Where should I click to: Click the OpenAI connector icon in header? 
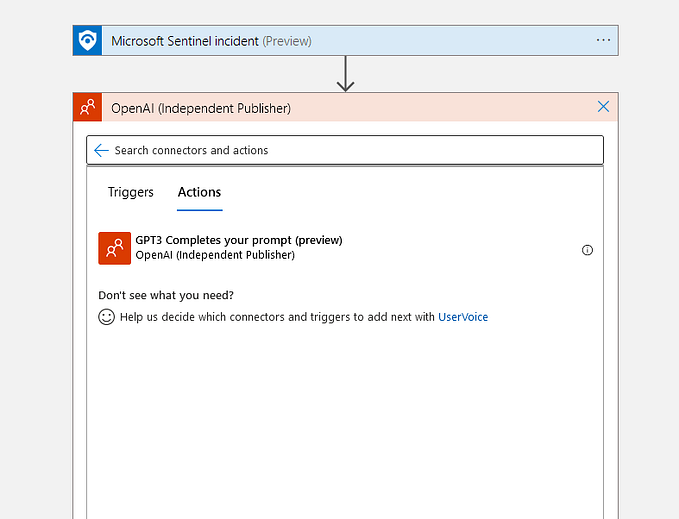(87, 107)
